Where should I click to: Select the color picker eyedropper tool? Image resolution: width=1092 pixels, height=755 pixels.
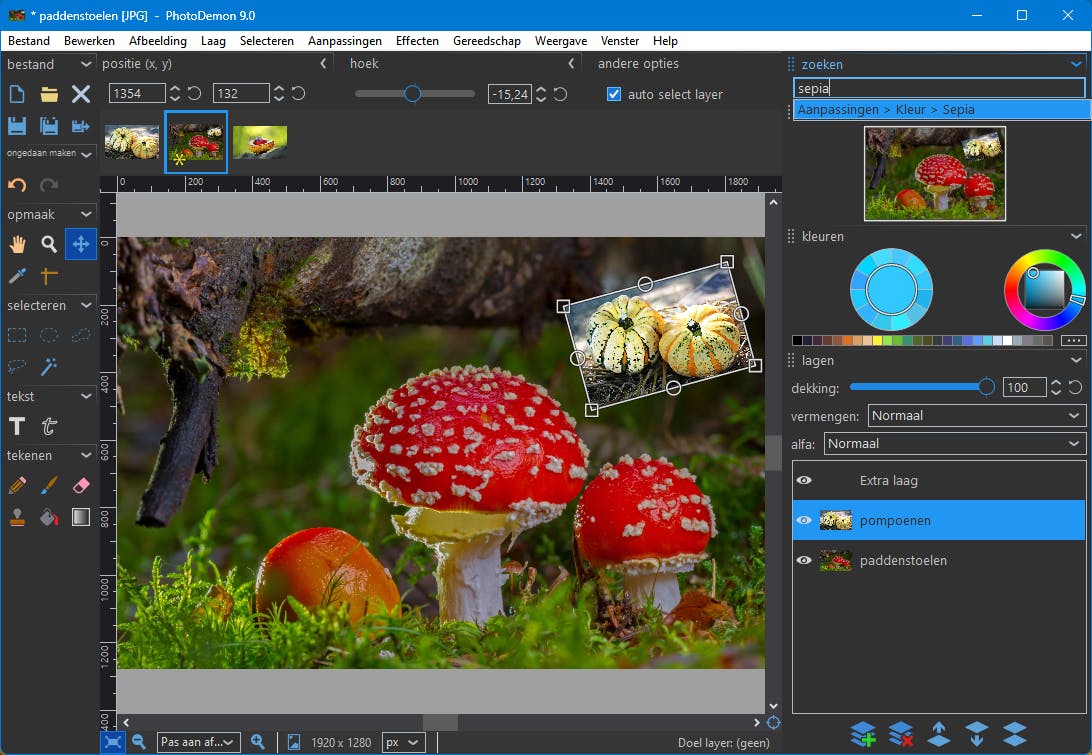17,276
